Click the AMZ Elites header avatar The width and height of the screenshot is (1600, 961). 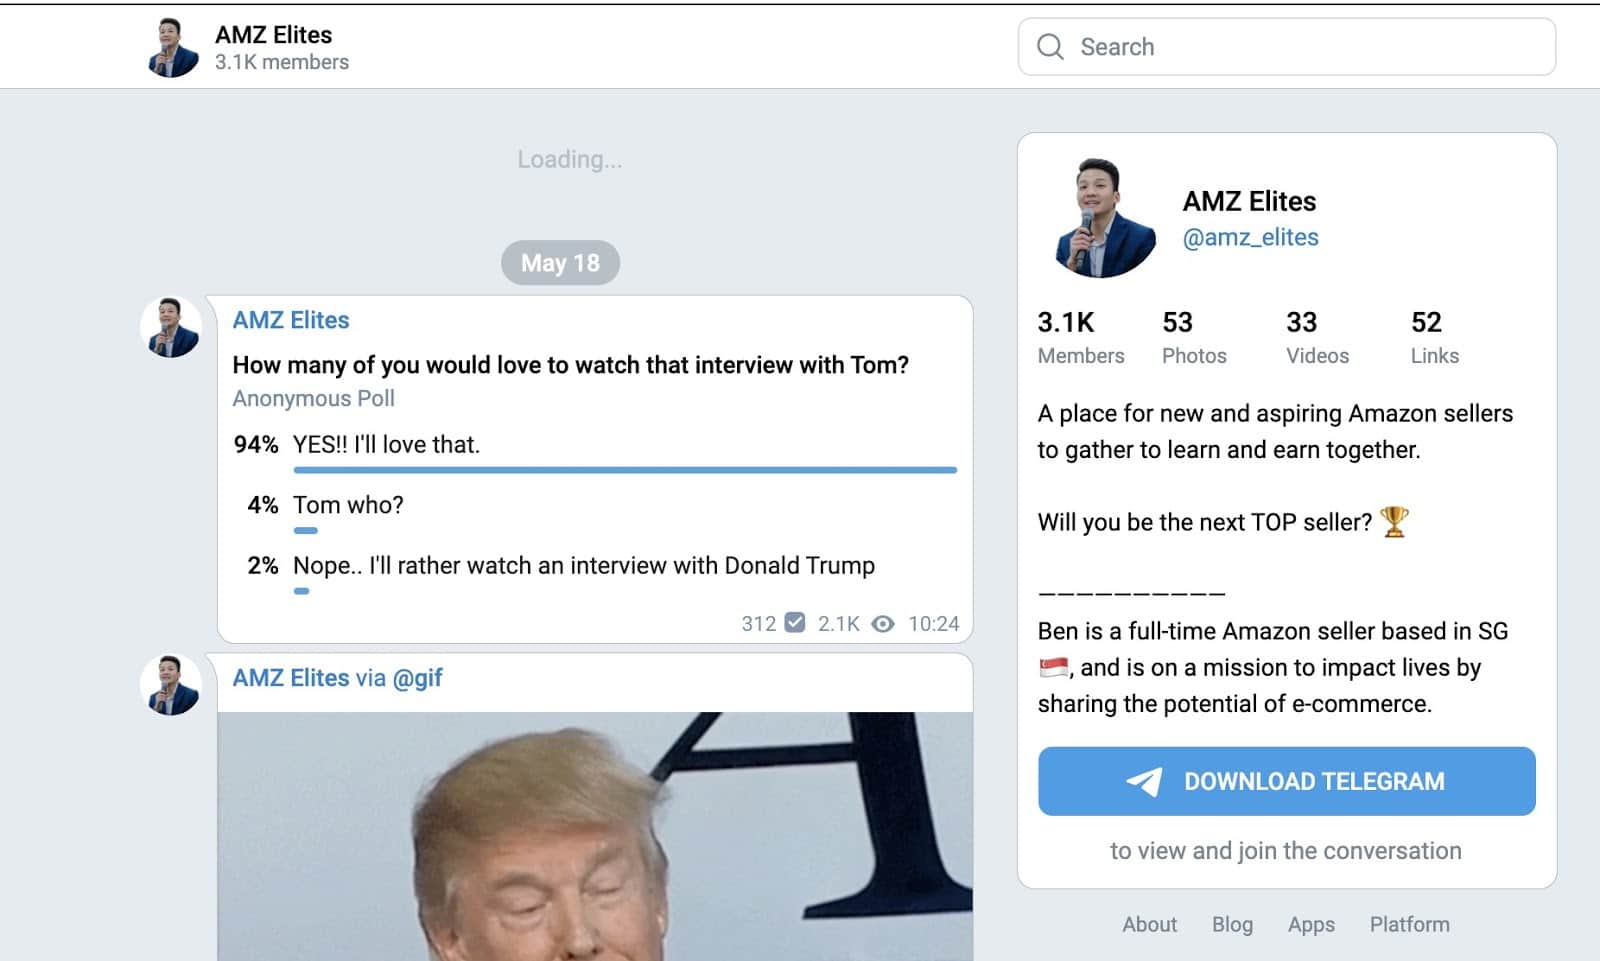point(173,47)
